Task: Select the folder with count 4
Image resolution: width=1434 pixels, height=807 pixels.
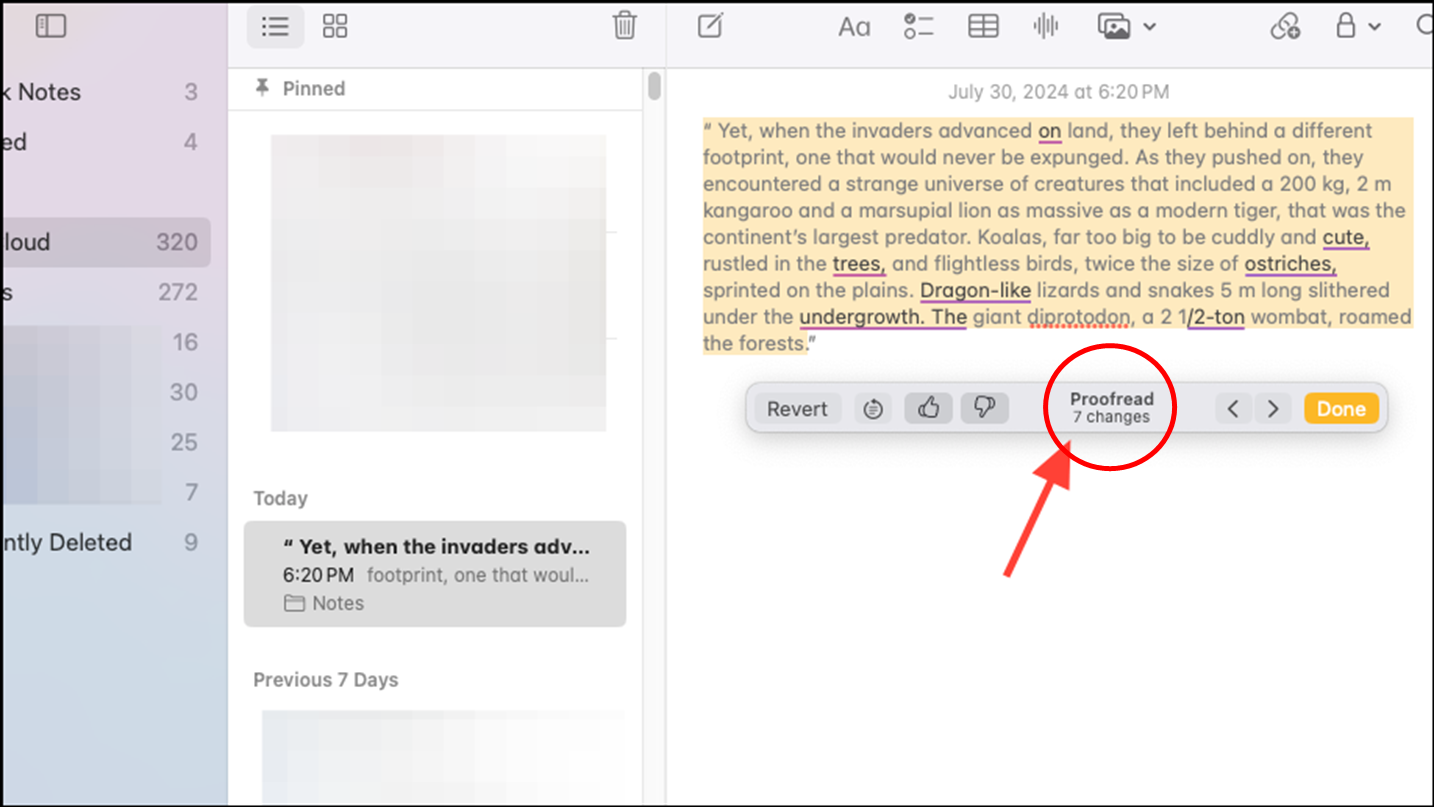Action: point(105,142)
